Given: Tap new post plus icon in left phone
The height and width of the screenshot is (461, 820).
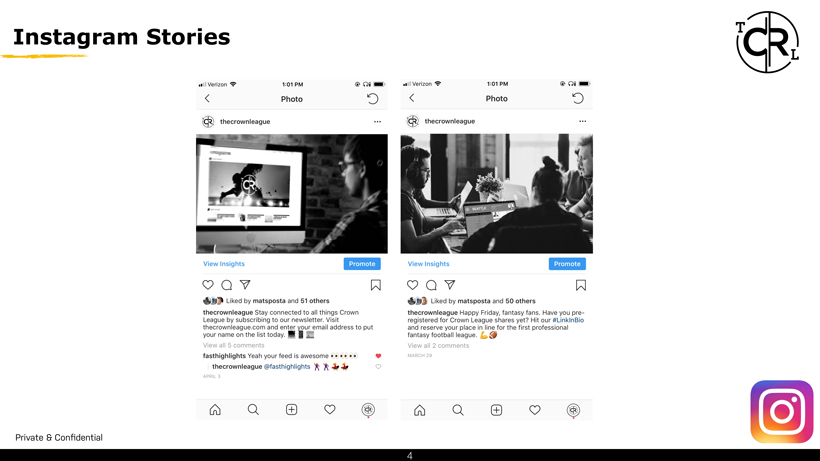Looking at the screenshot, I should coord(291,410).
